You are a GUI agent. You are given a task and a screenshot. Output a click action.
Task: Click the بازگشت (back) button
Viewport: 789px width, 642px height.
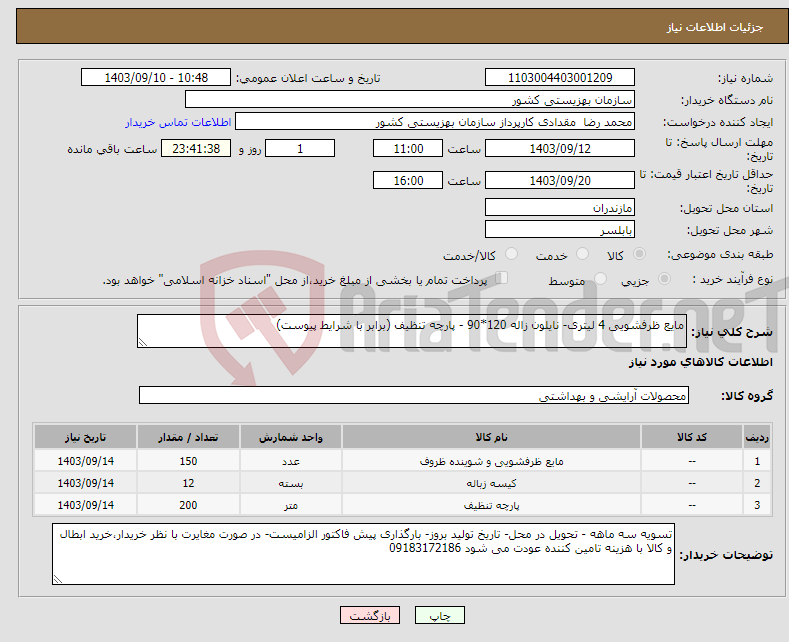point(370,615)
